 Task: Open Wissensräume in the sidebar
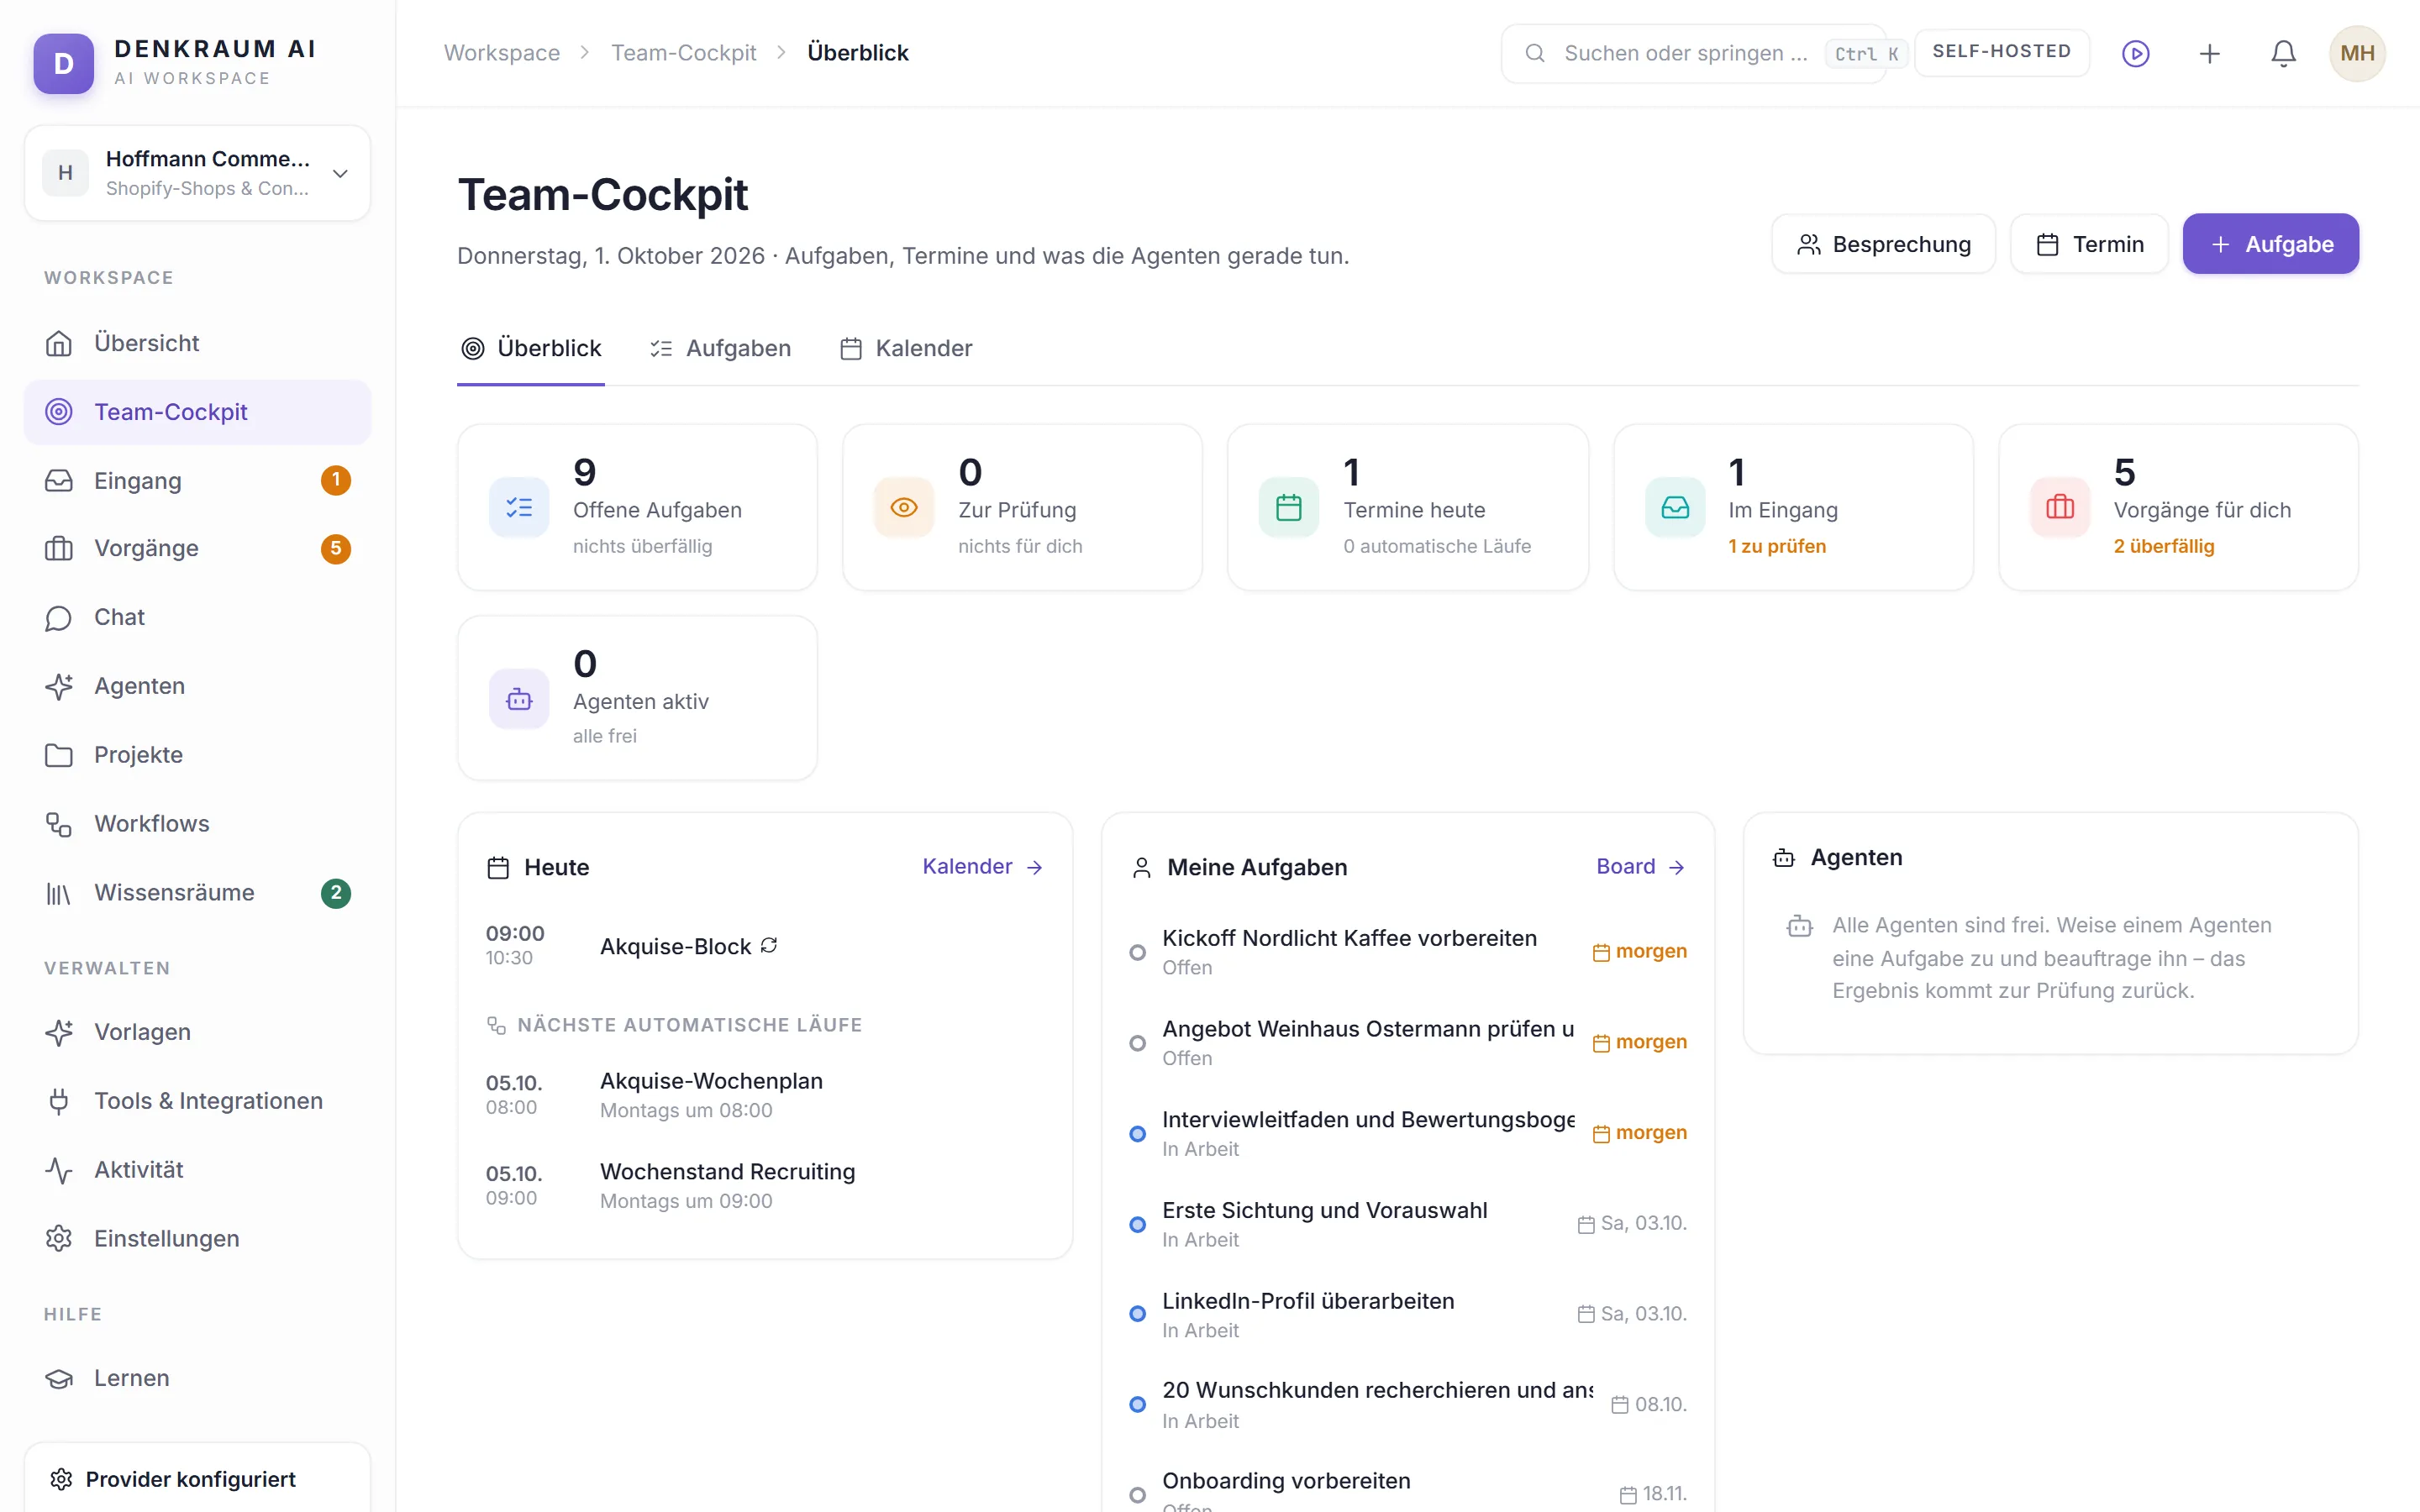(x=197, y=893)
